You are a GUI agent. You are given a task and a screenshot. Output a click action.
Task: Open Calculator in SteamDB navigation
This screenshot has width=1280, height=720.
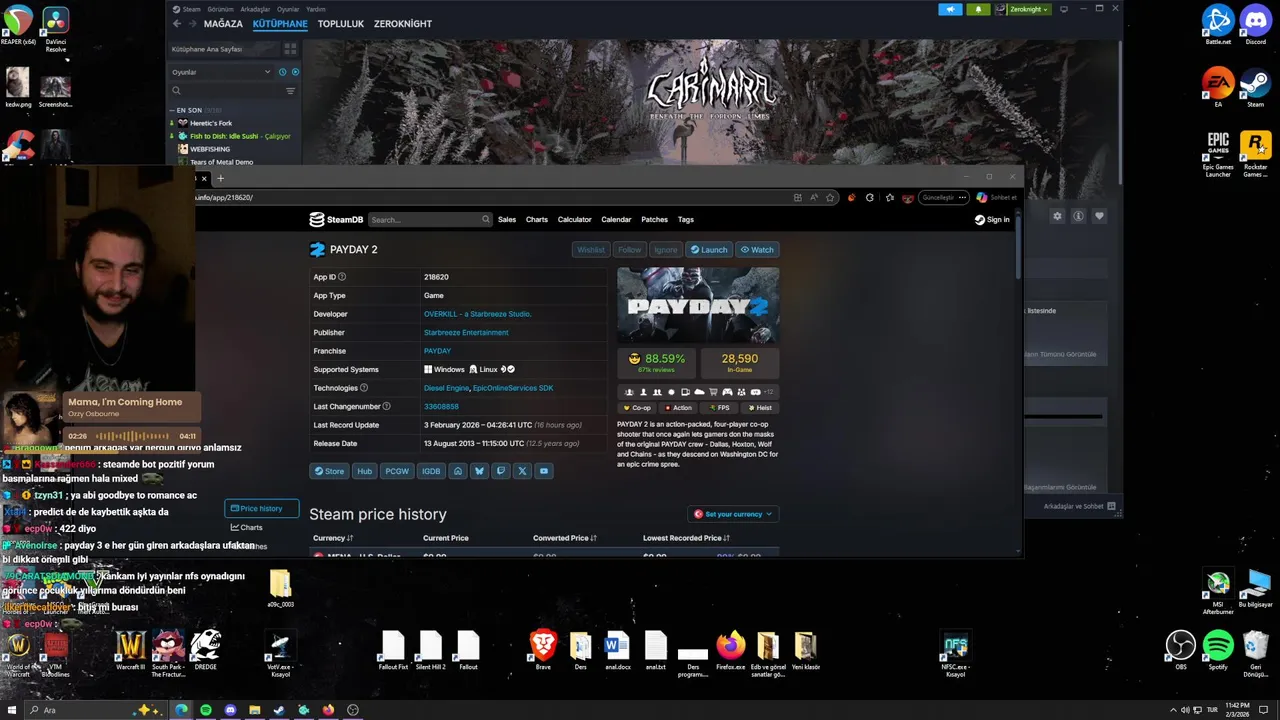pos(574,220)
